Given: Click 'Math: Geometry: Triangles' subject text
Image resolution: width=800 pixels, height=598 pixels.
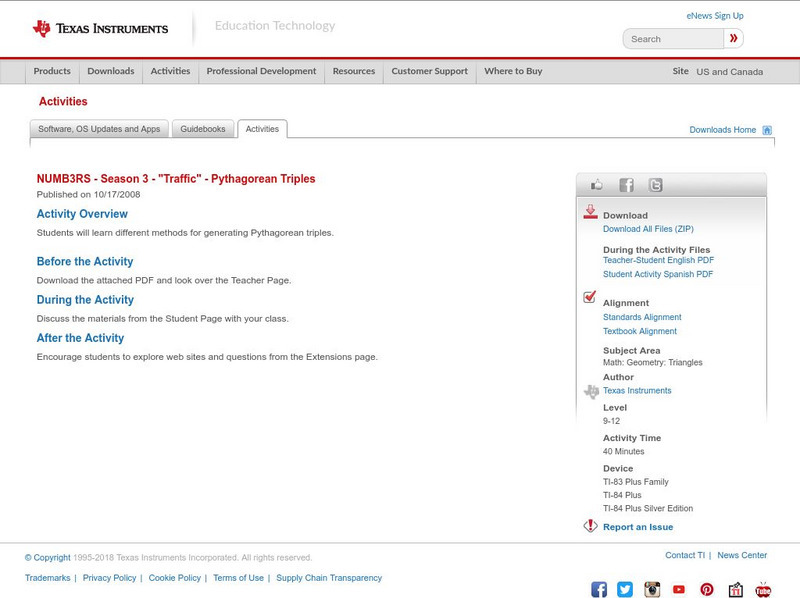Looking at the screenshot, I should click(653, 363).
